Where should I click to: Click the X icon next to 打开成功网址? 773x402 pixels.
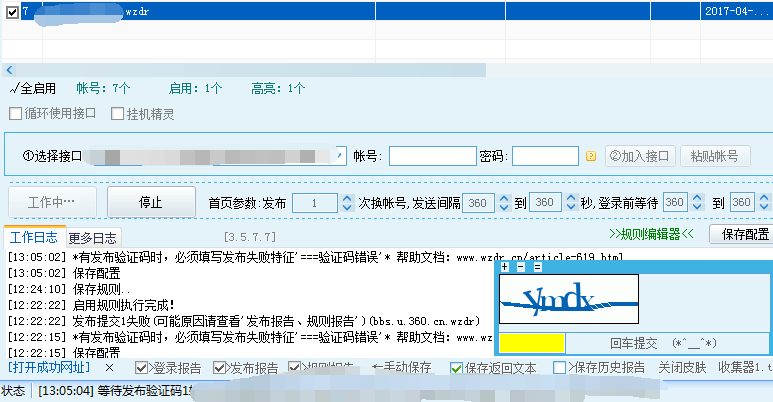click(109, 367)
